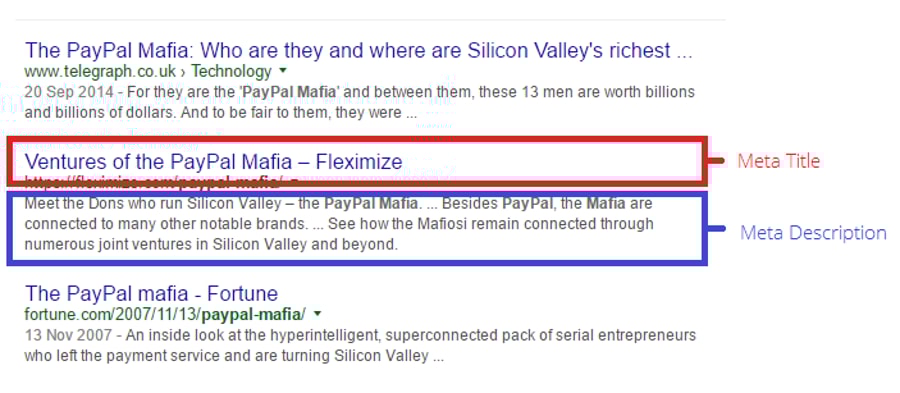Expand the dropdown arrow beside Telegraph Technology
Image resolution: width=900 pixels, height=393 pixels.
point(282,71)
